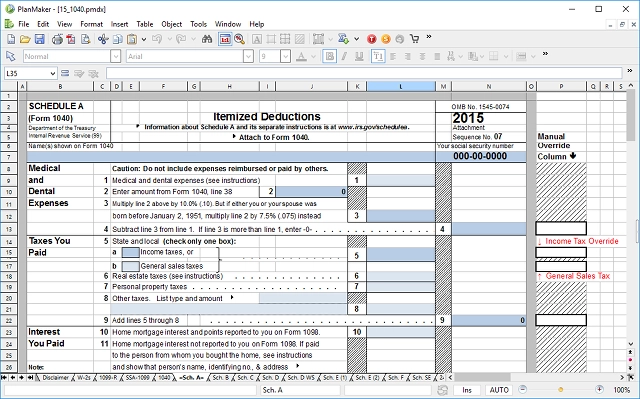This screenshot has height=399, width=640.
Task: Click the vertical scrollbar thumb
Action: click(x=631, y=116)
